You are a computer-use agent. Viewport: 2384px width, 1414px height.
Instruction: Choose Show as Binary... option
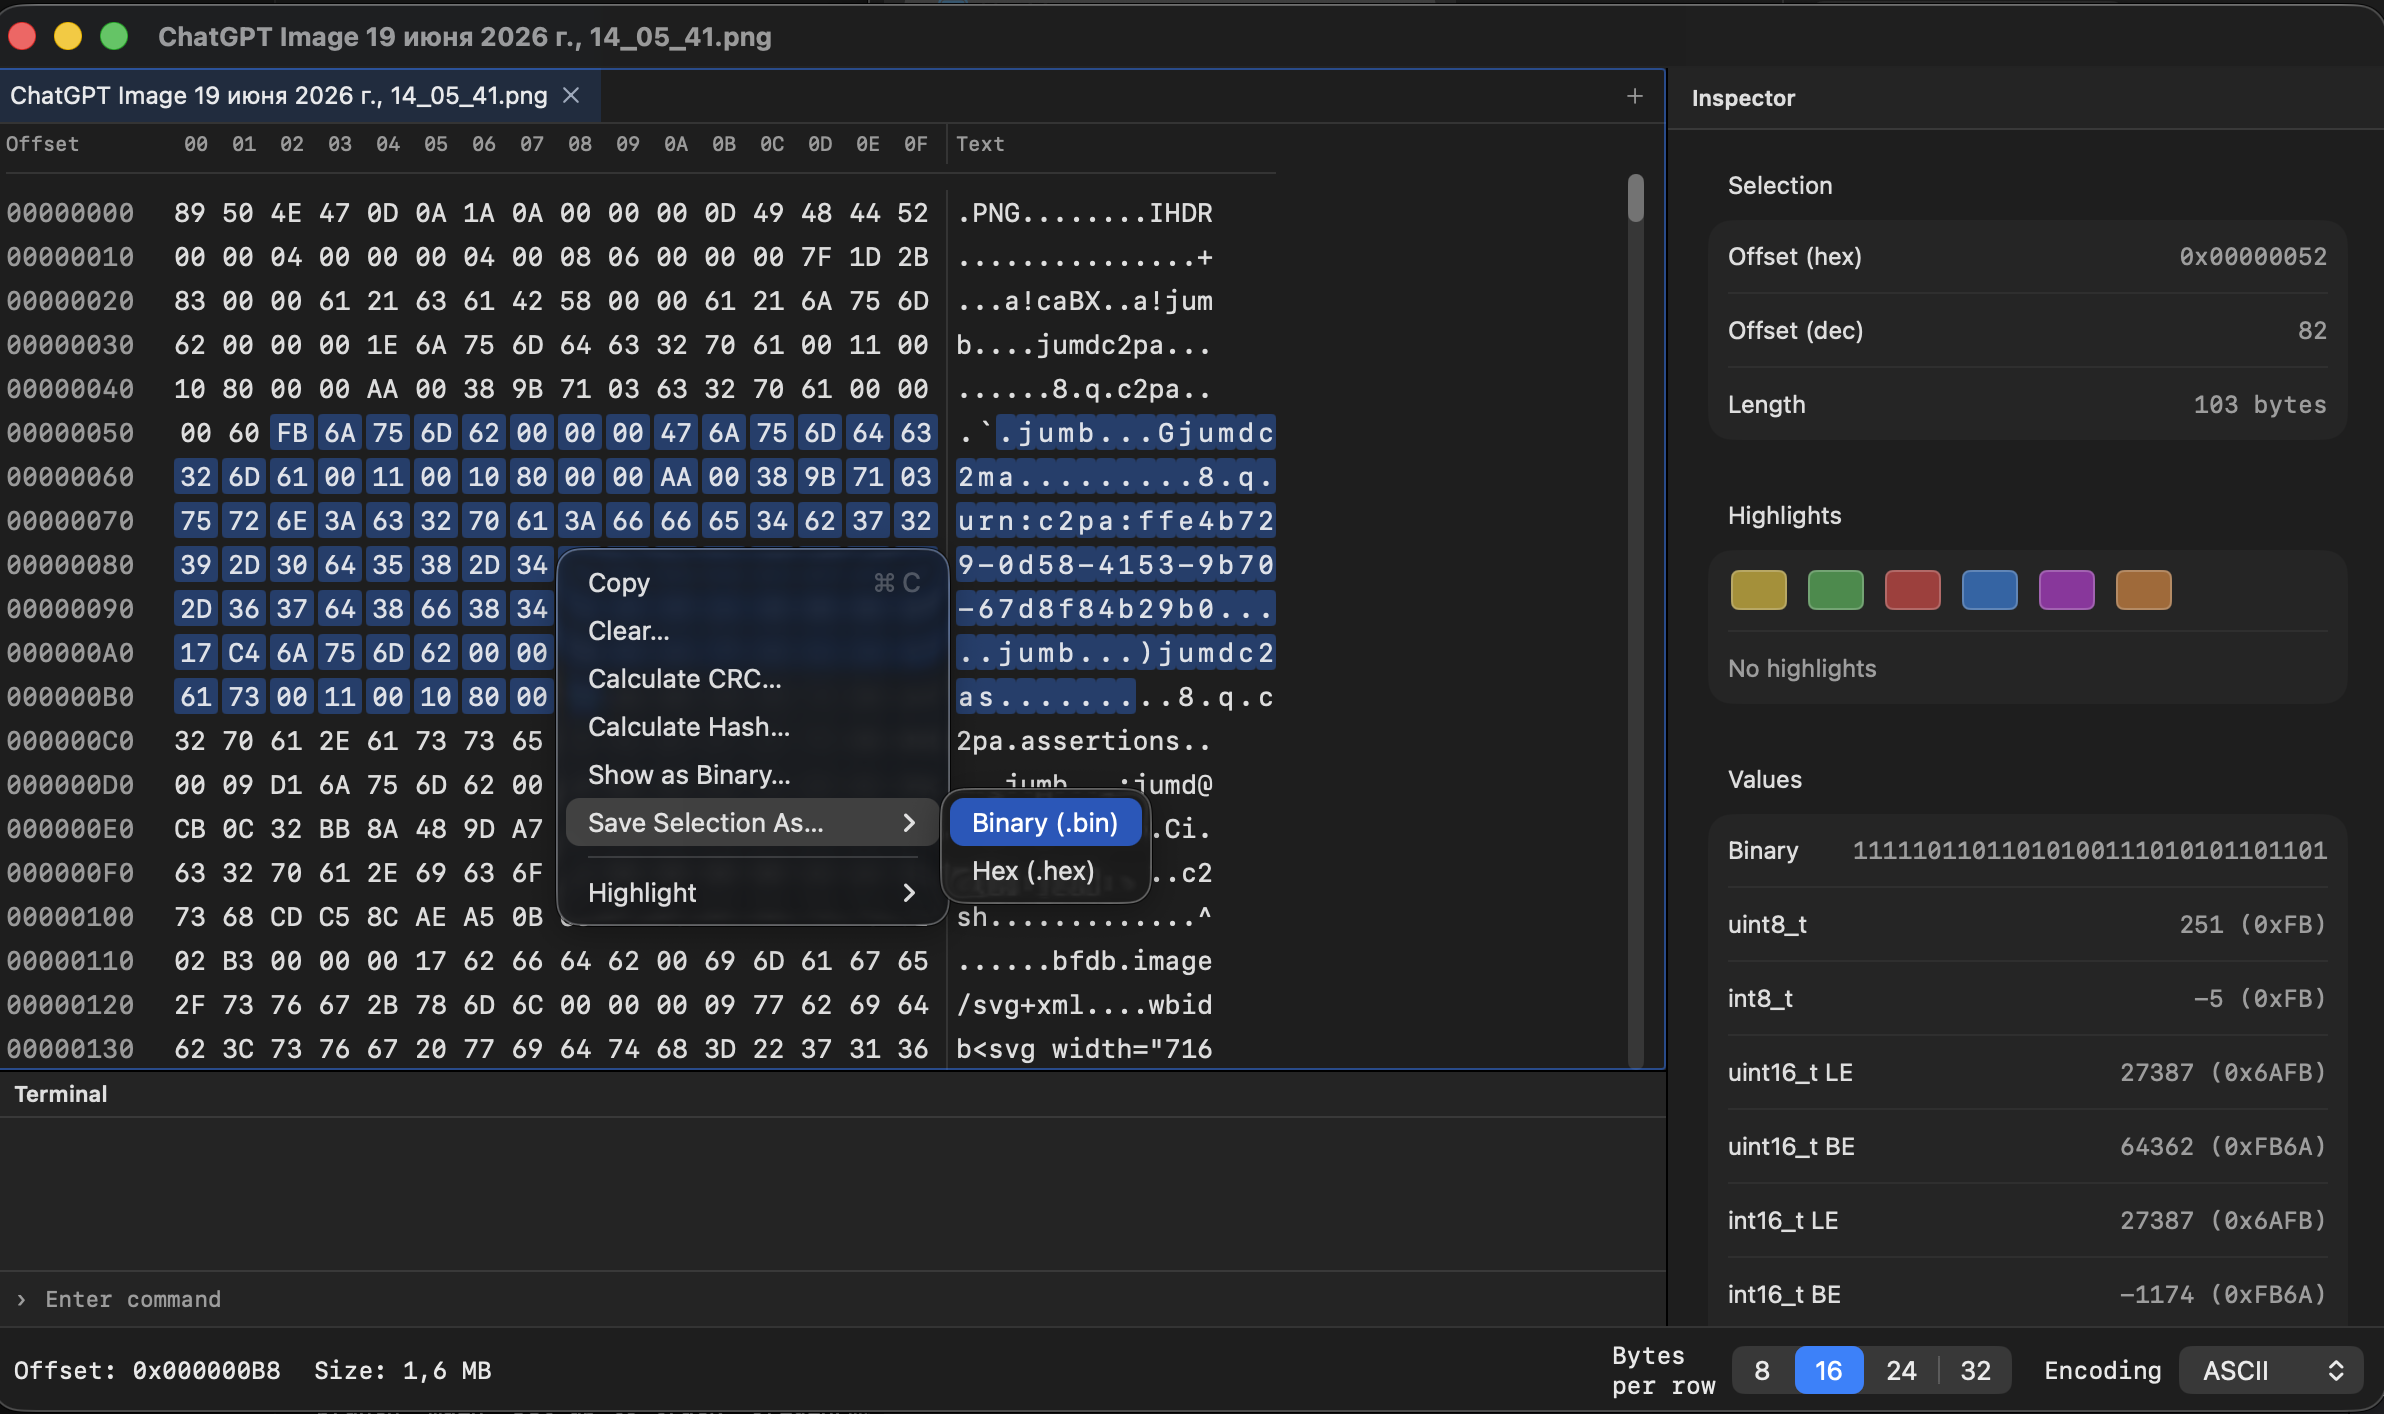coord(752,775)
